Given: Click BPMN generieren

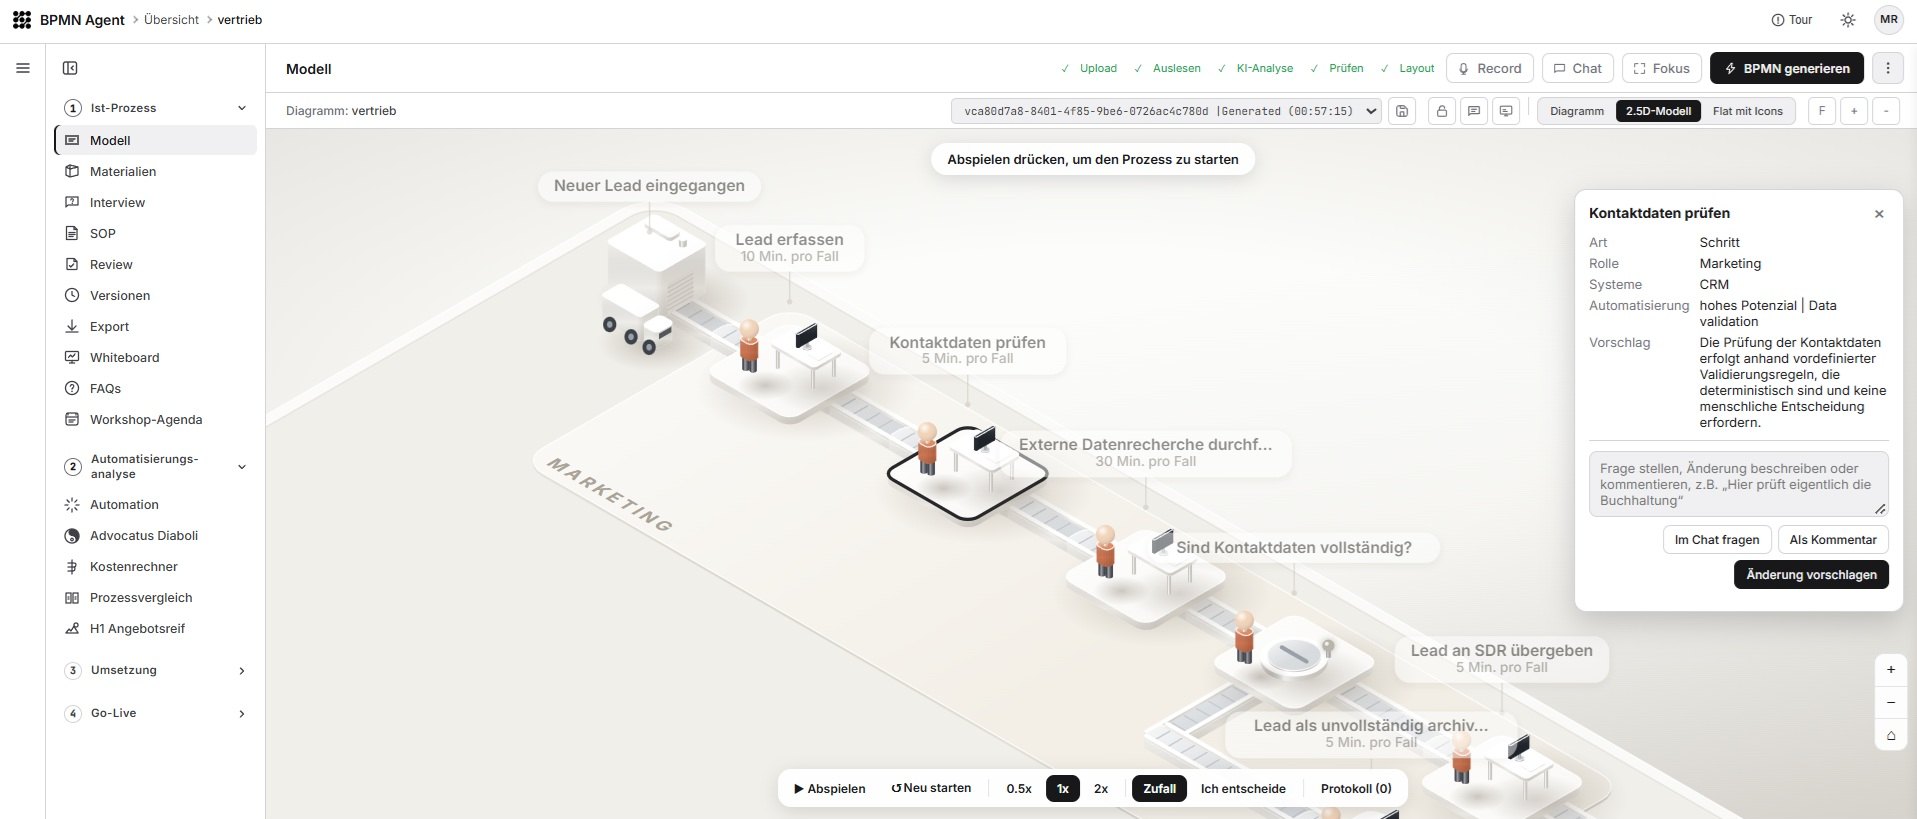Looking at the screenshot, I should [x=1787, y=68].
